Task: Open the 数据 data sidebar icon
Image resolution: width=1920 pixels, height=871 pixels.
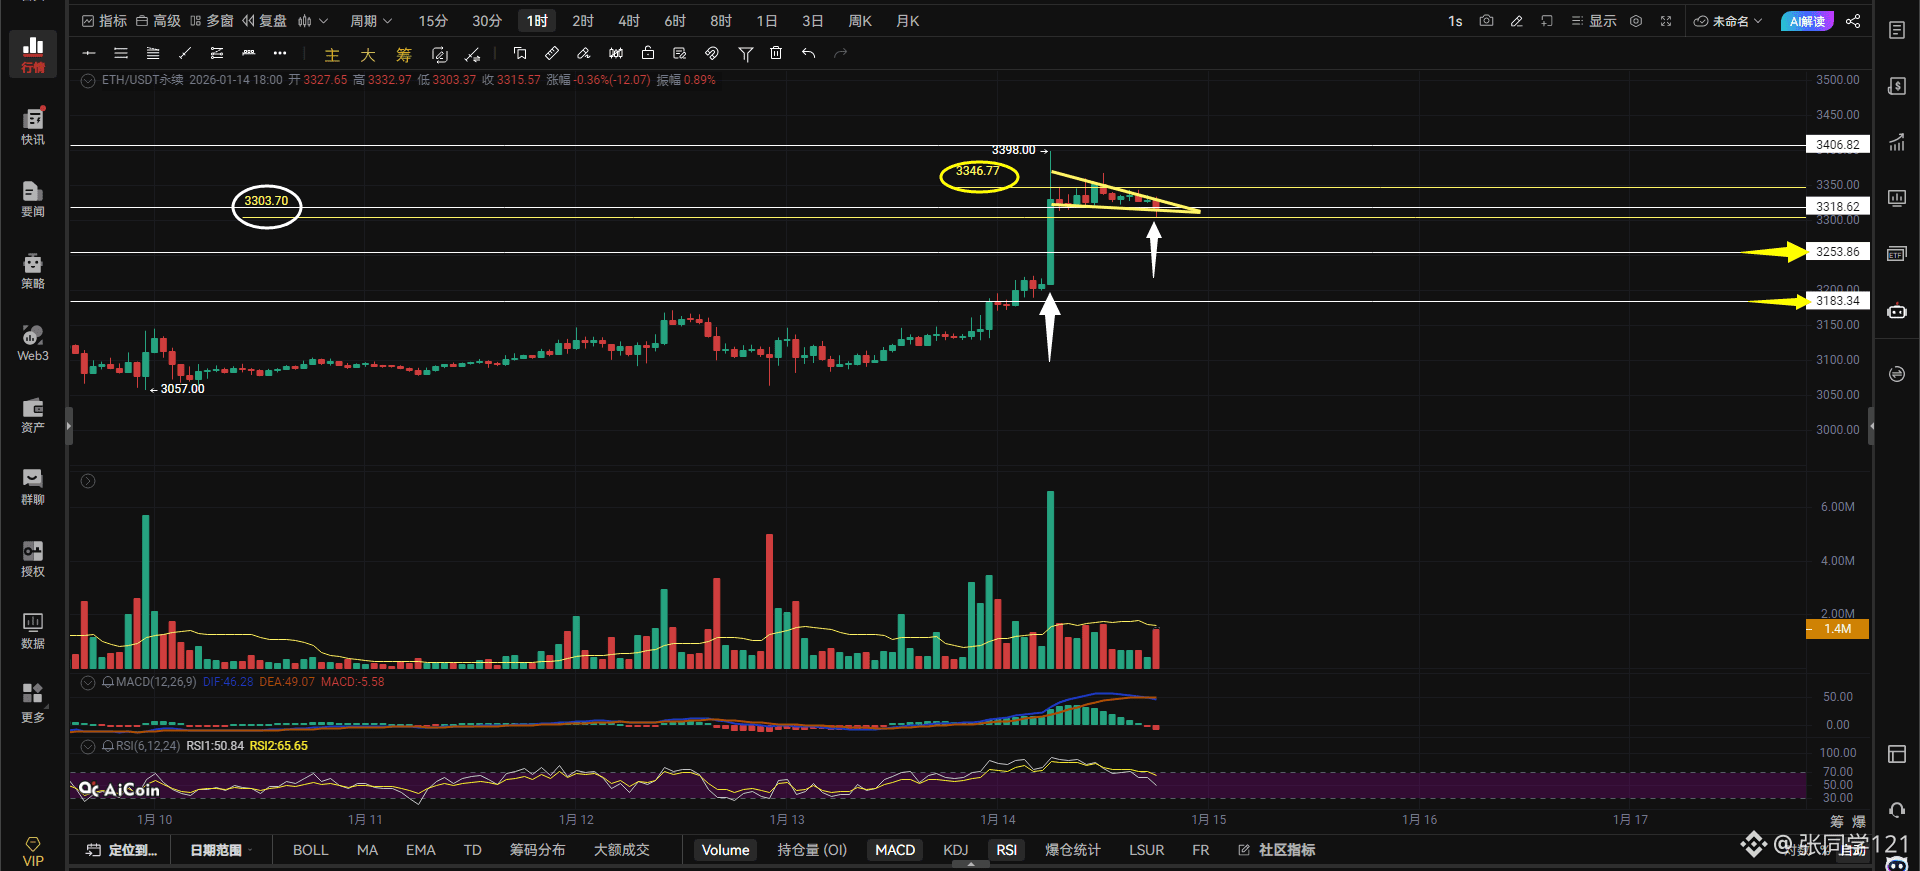Action: pyautogui.click(x=33, y=630)
